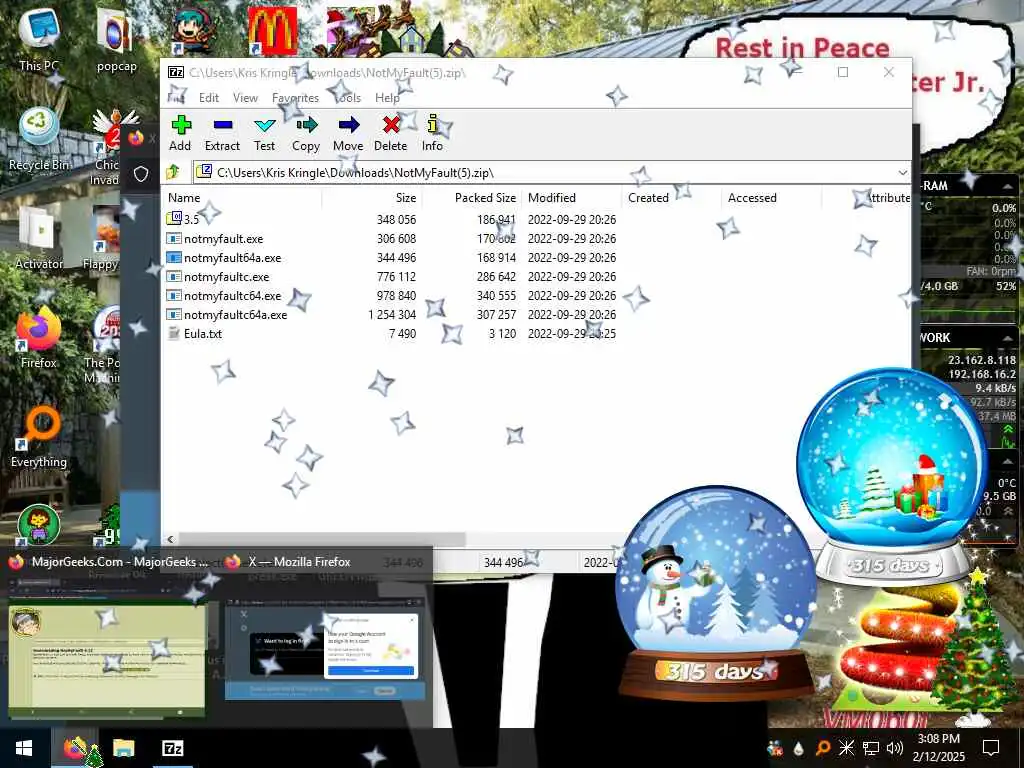Open the Tools menu

(x=347, y=97)
